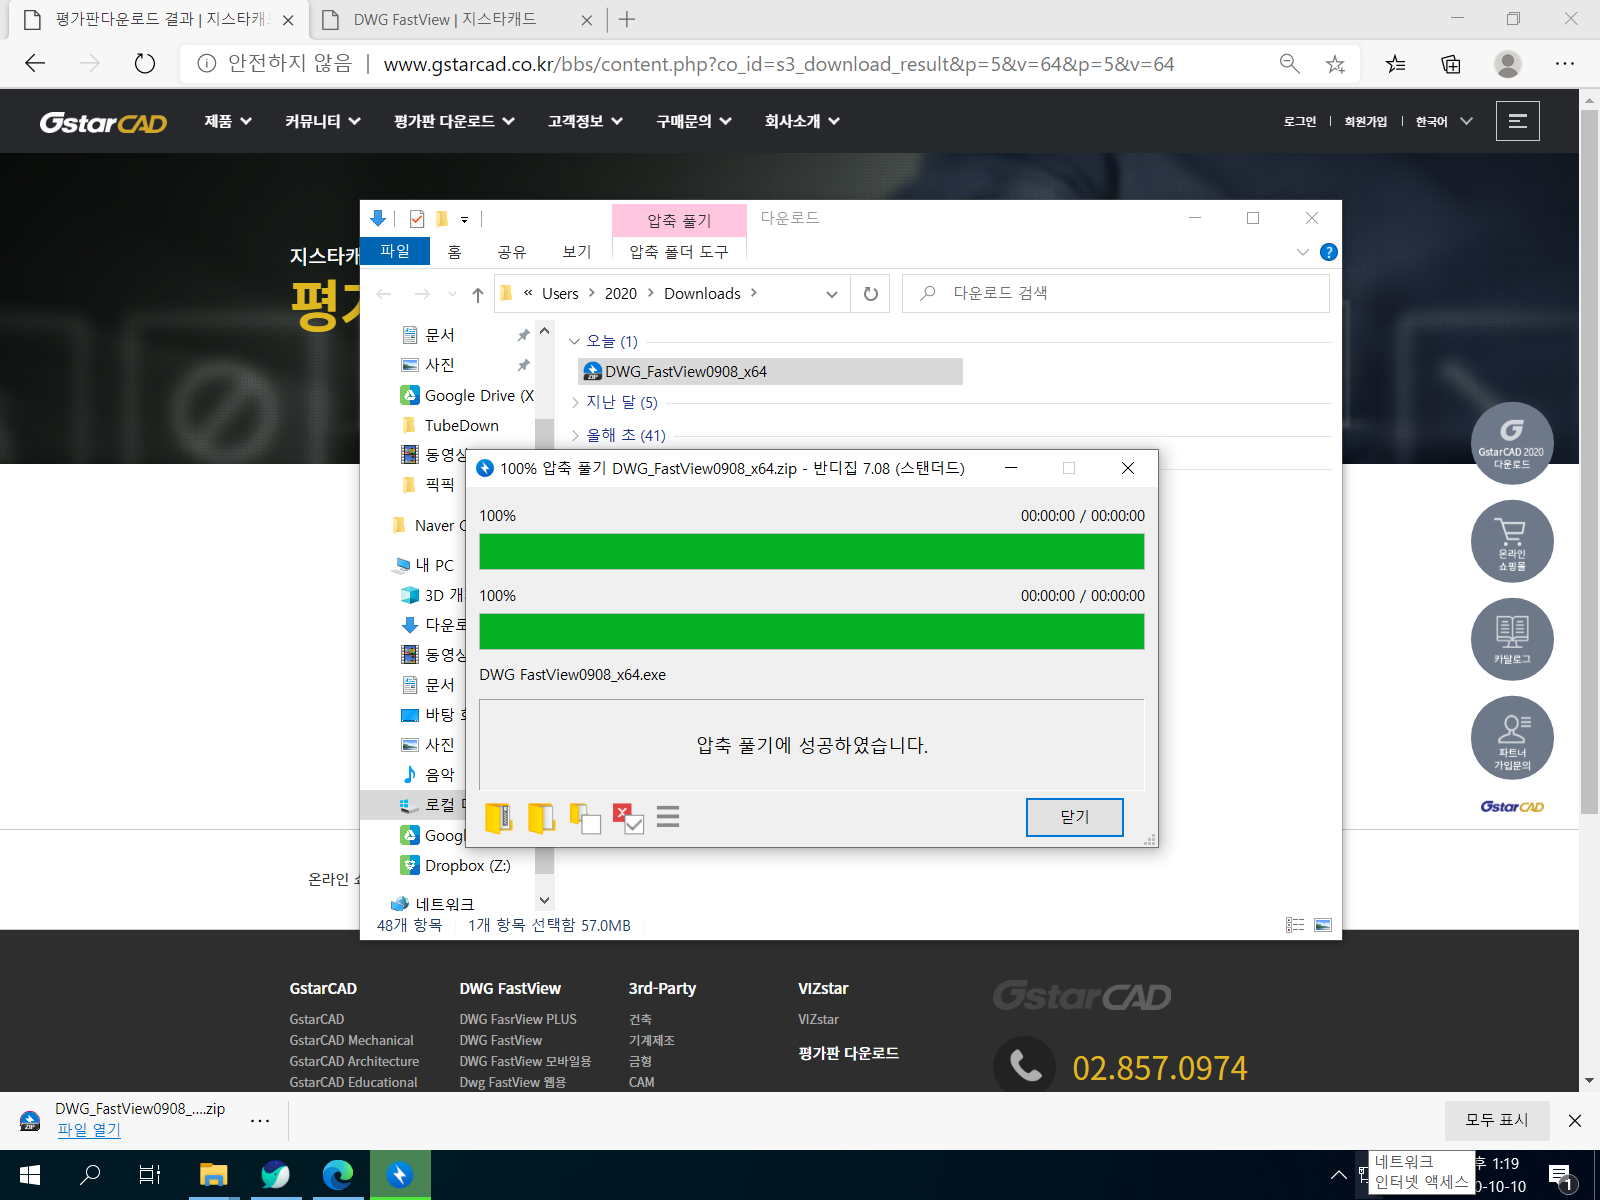Click 닫기 button in Bandizip dialog

(1074, 817)
